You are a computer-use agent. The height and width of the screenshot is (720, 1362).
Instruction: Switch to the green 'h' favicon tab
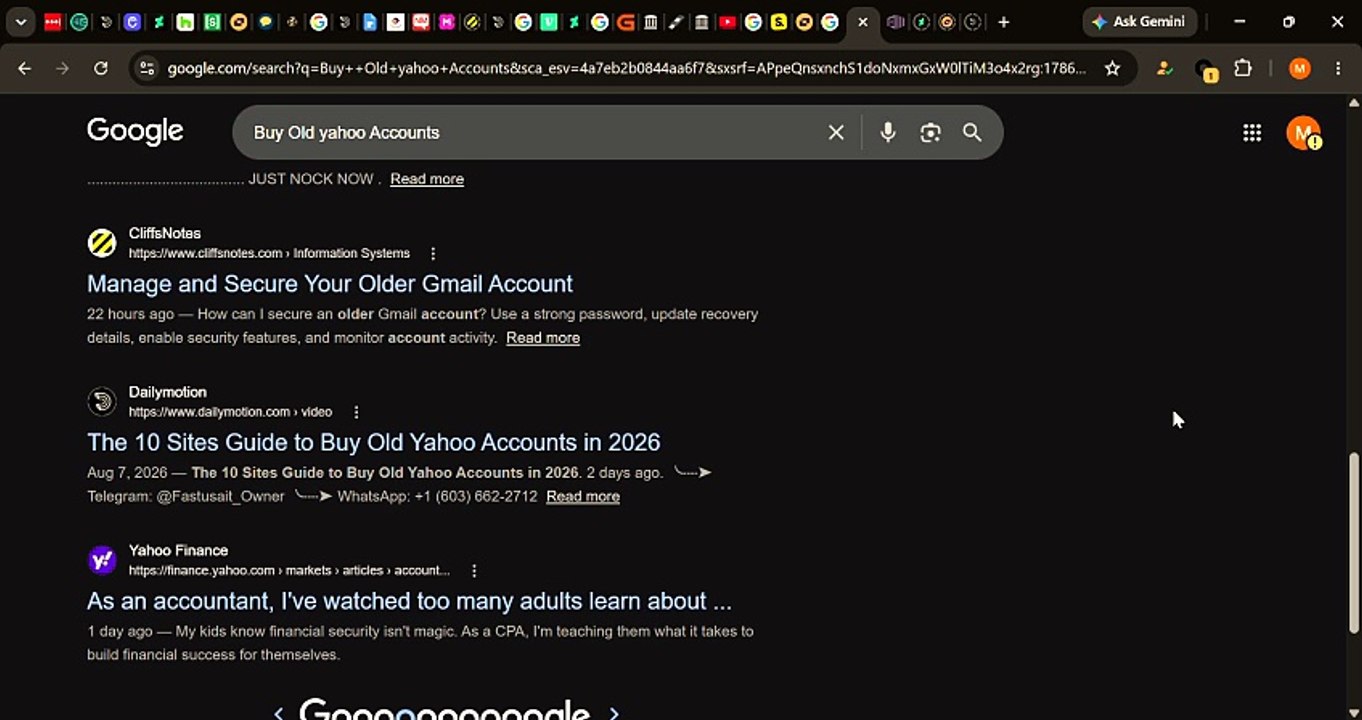tap(185, 22)
